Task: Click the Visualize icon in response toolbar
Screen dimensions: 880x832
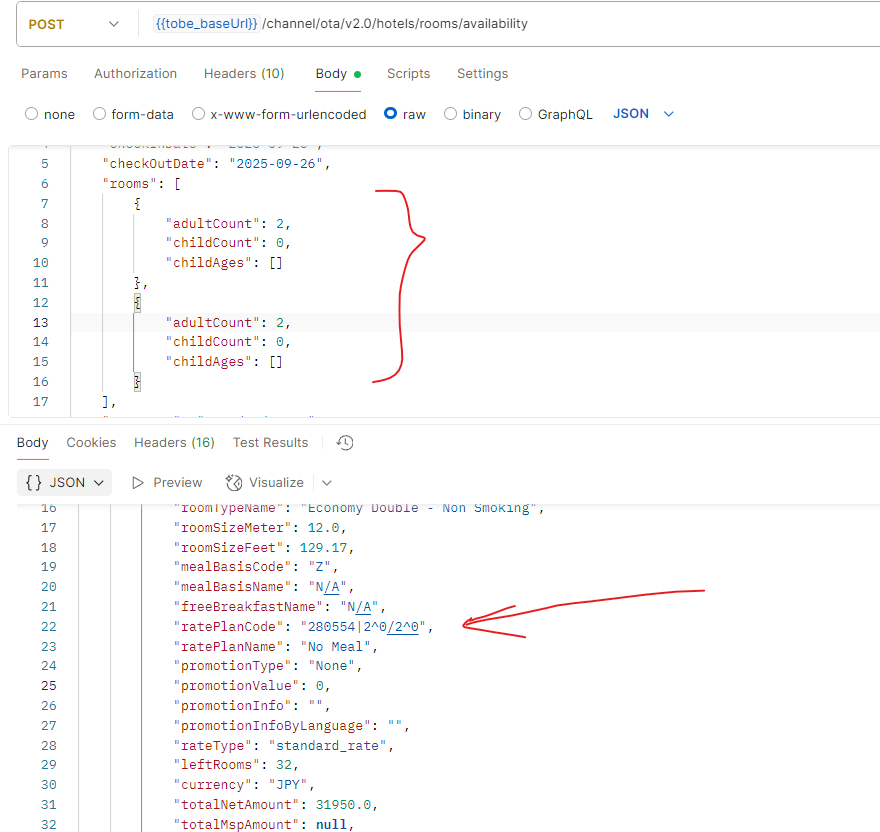Action: 234,483
